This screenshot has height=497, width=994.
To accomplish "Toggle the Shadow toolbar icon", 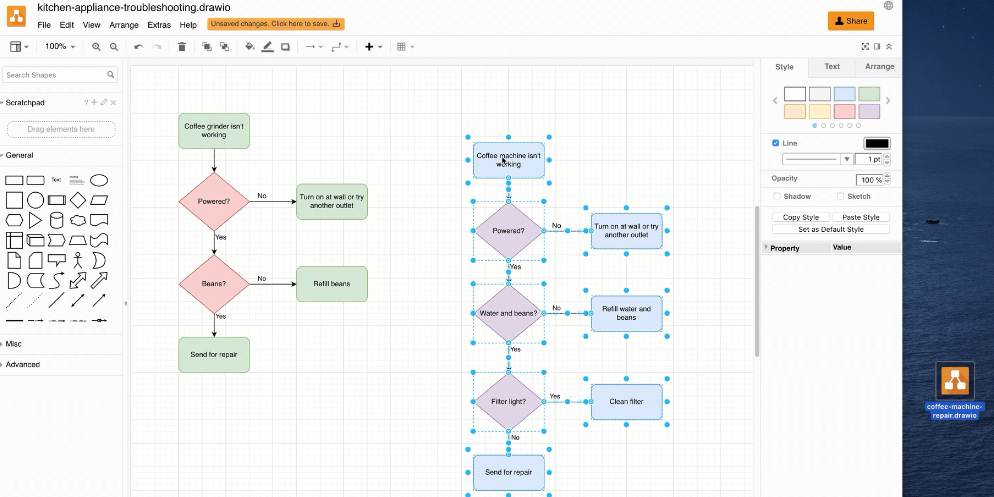I will [x=285, y=46].
